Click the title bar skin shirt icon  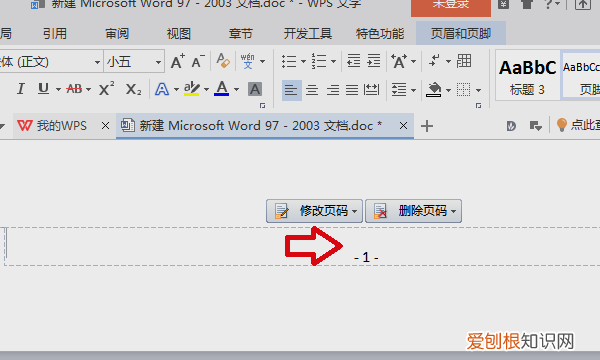[x=527, y=5]
